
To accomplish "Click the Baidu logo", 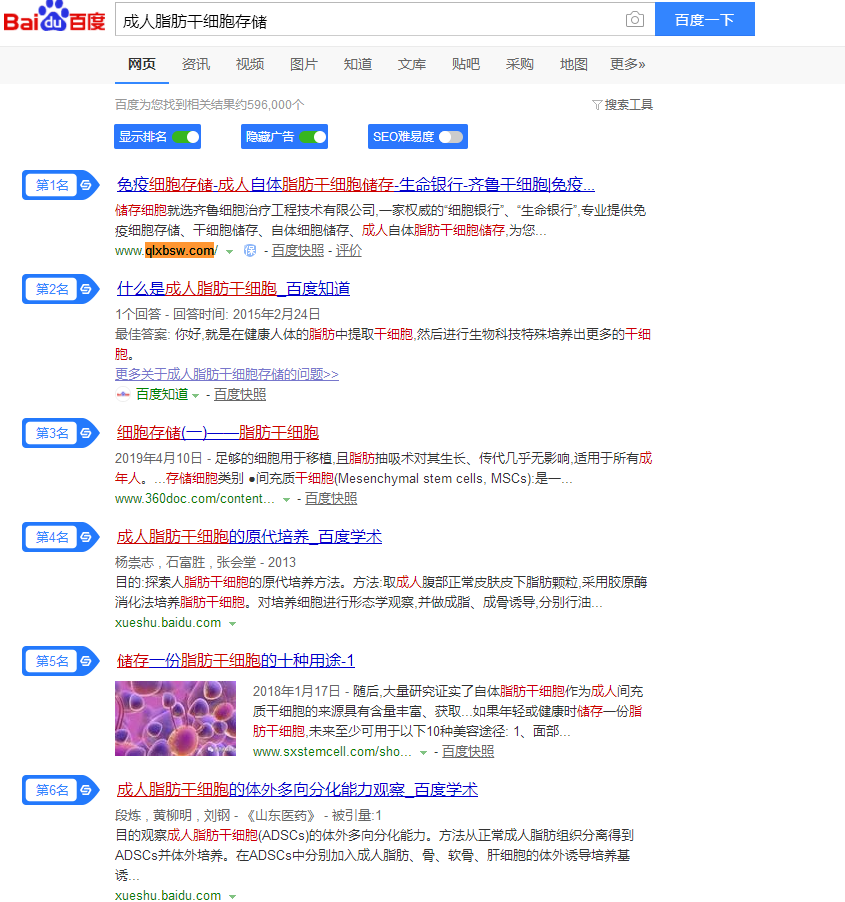I will coord(54,17).
